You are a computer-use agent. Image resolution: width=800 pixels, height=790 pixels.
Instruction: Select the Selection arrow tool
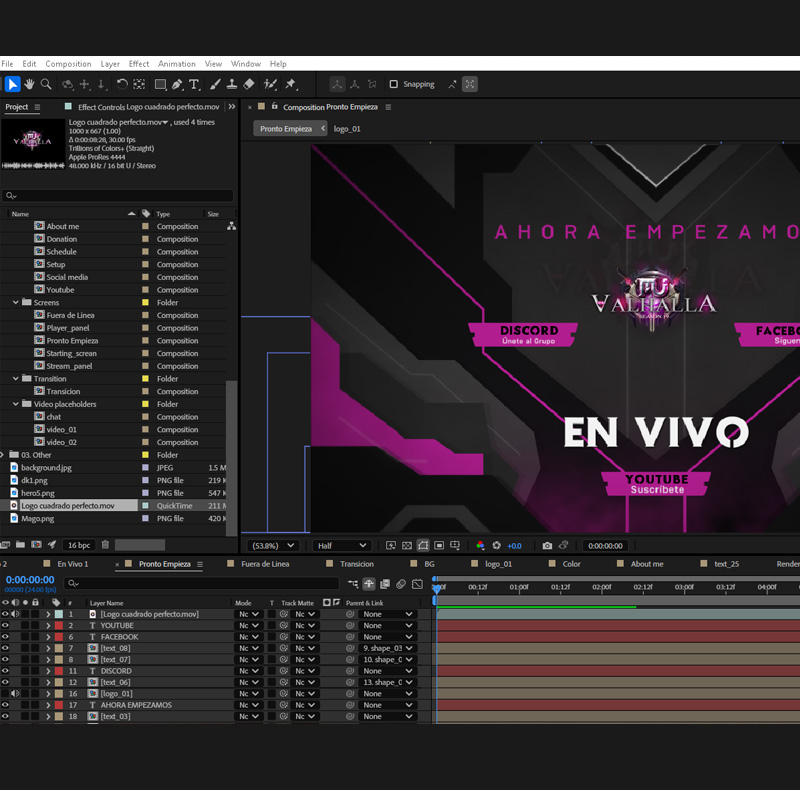[13, 84]
